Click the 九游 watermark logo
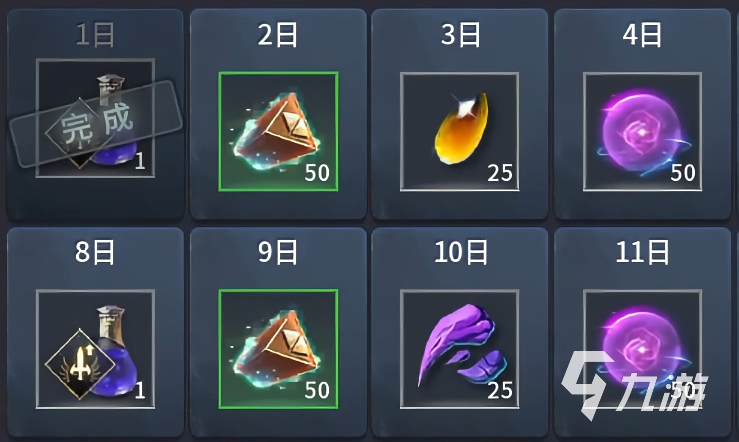Image resolution: width=739 pixels, height=442 pixels. (x=634, y=385)
